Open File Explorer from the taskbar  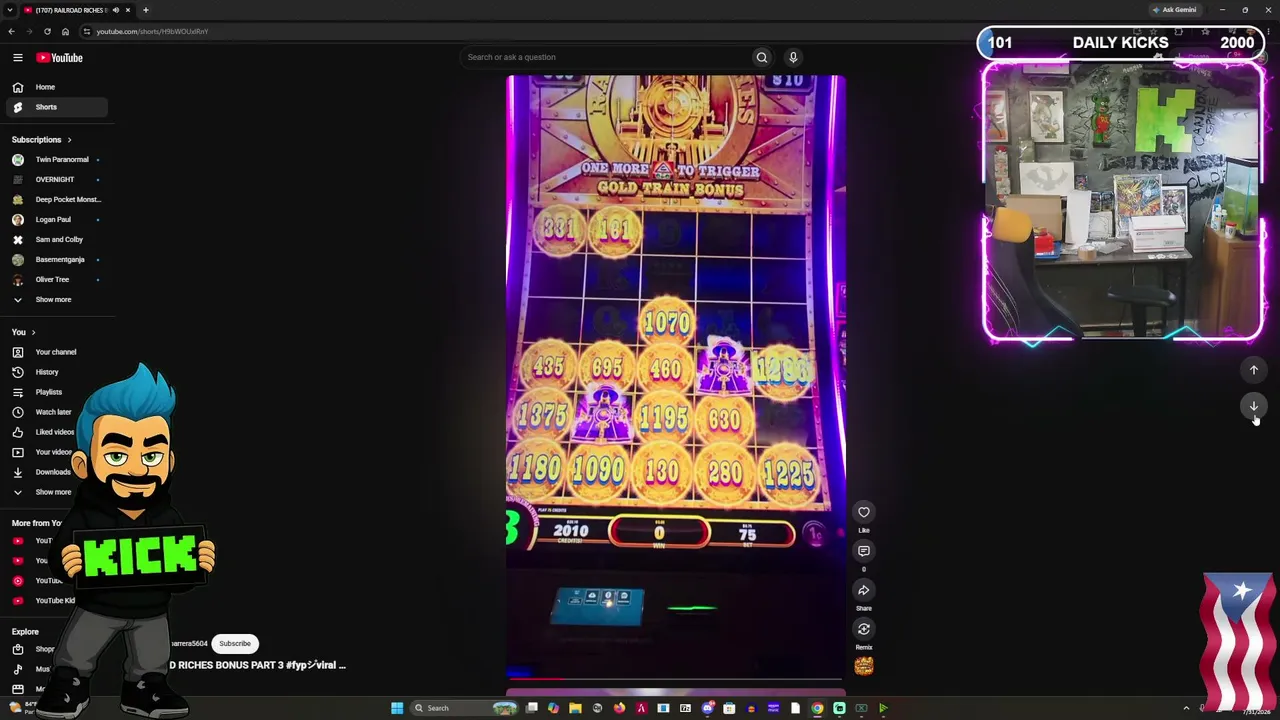[x=575, y=708]
